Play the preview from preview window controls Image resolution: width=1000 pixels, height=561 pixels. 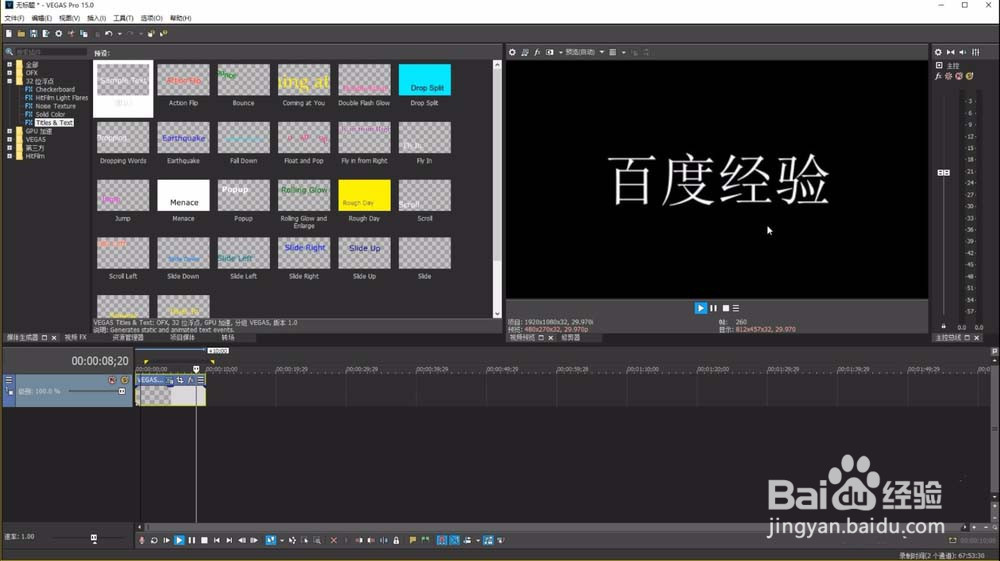[x=700, y=308]
